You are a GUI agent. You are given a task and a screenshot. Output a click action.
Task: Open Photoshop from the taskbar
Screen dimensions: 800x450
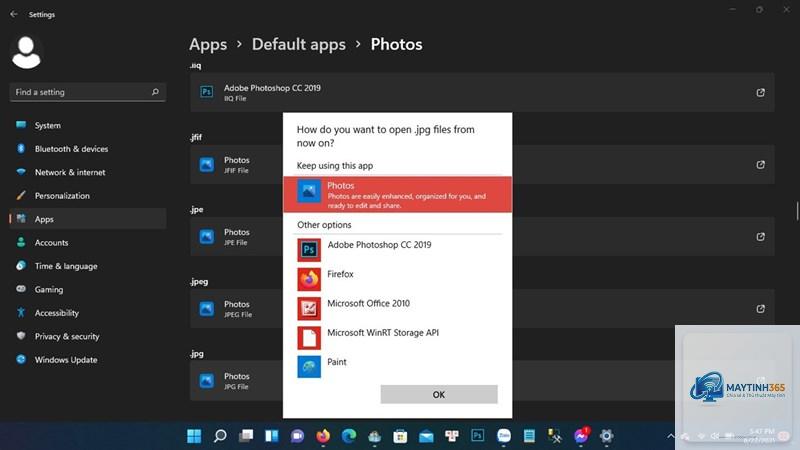[x=478, y=436]
